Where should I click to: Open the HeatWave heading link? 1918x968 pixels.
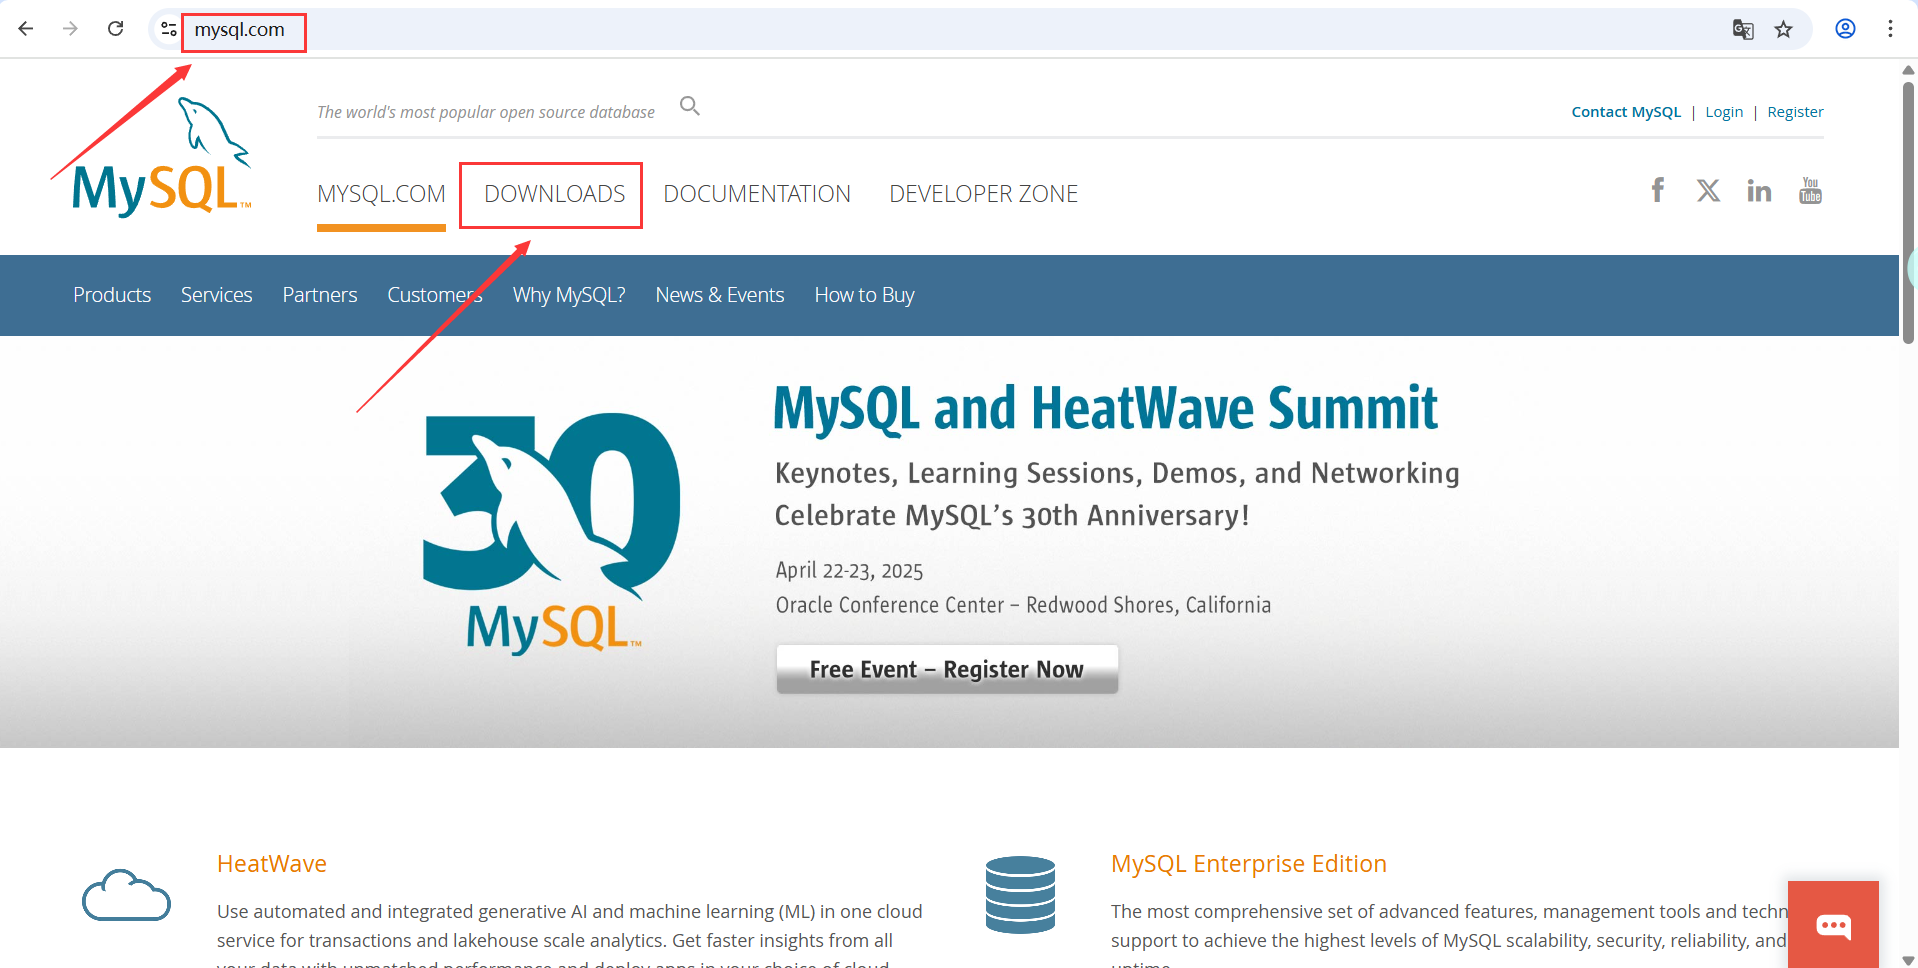coord(272,864)
